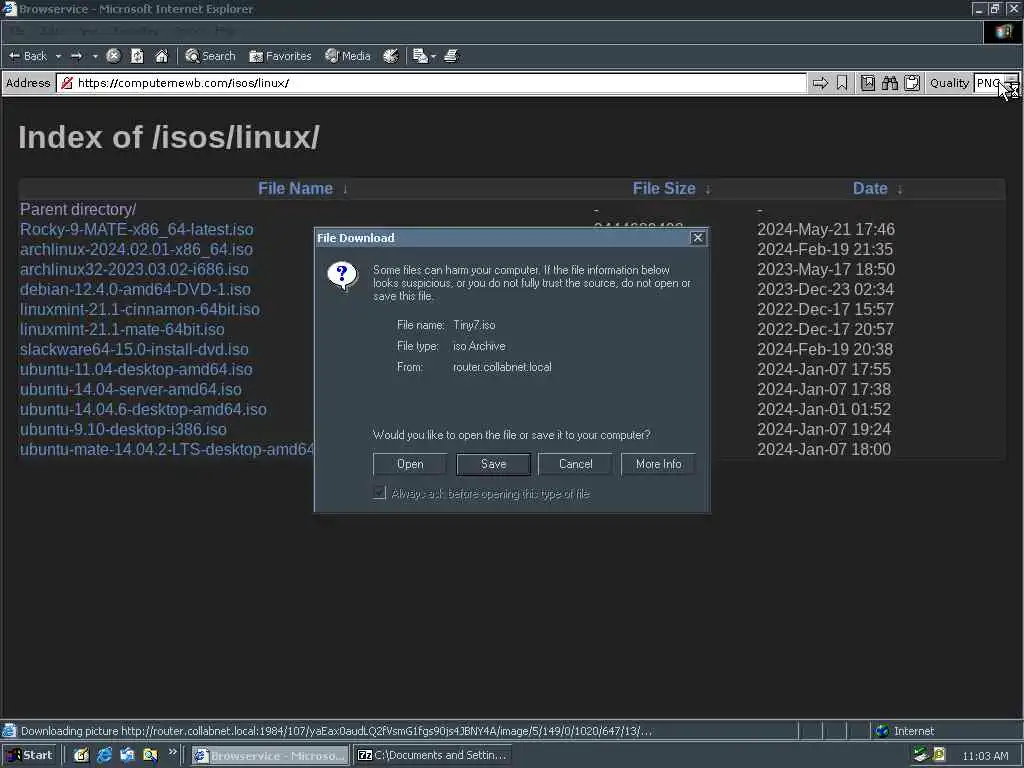1024x768 pixels.
Task: Open slackware64-15.0-install-dvd.iso link
Action: [134, 349]
